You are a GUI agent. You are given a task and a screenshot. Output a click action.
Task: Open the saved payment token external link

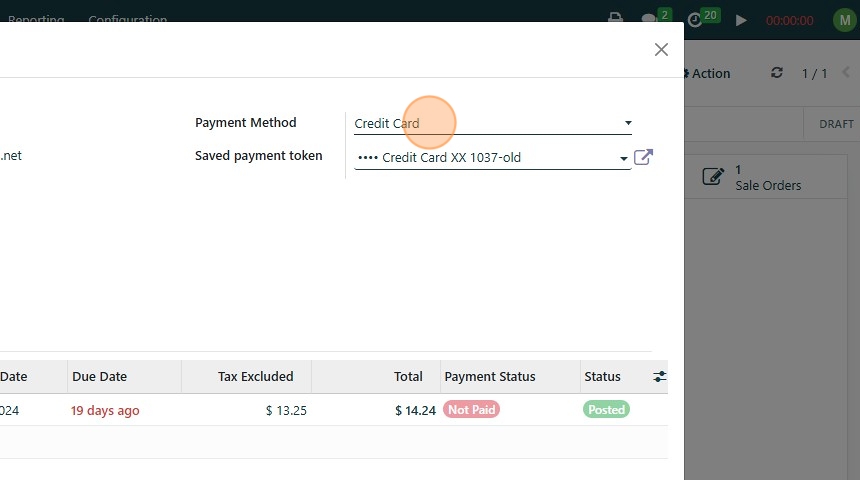643,157
